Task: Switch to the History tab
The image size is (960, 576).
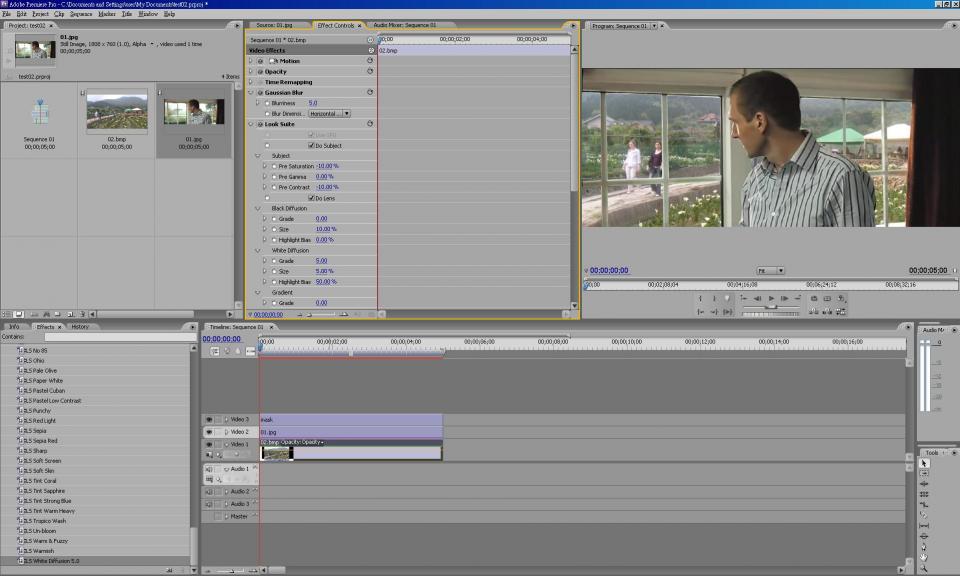Action: click(80, 327)
